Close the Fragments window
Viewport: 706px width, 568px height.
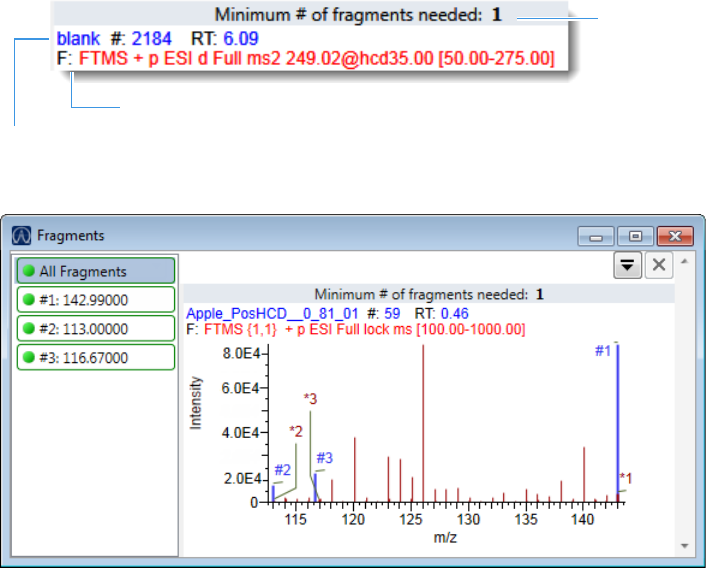pyautogui.click(x=675, y=236)
